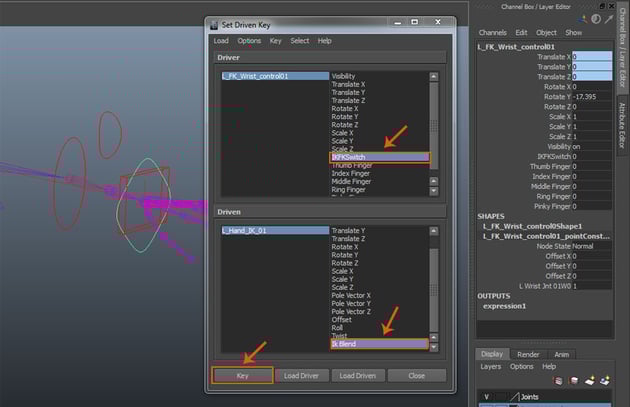Click the Key button in Set Driven Key

point(242,375)
